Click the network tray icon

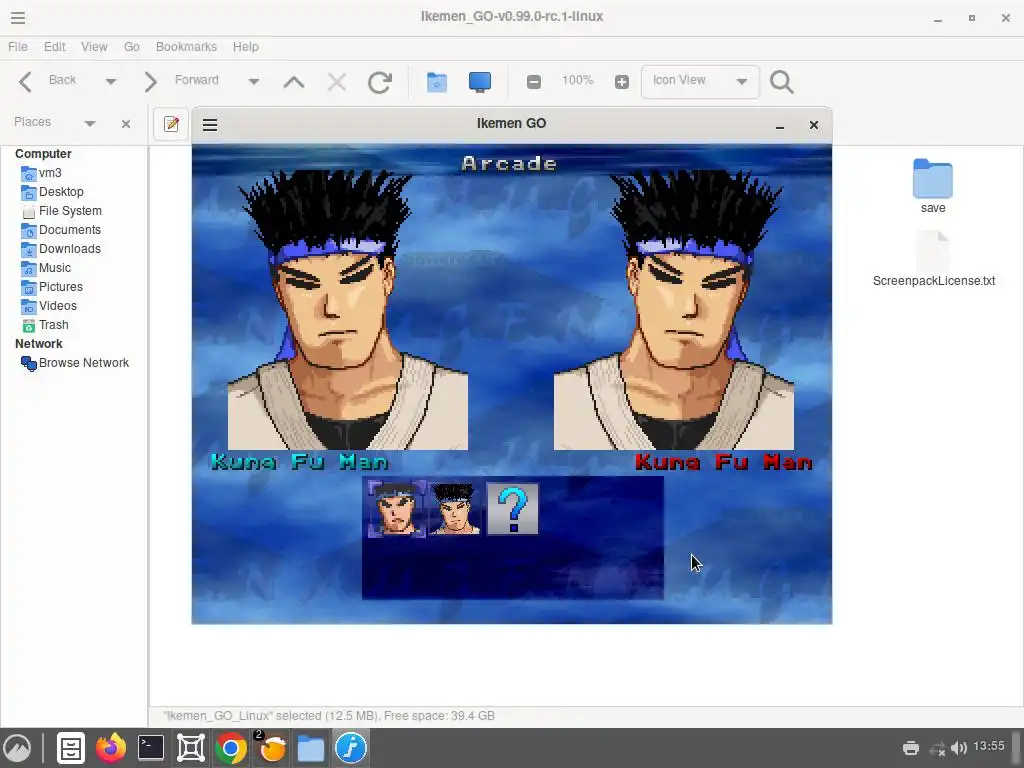(936, 748)
